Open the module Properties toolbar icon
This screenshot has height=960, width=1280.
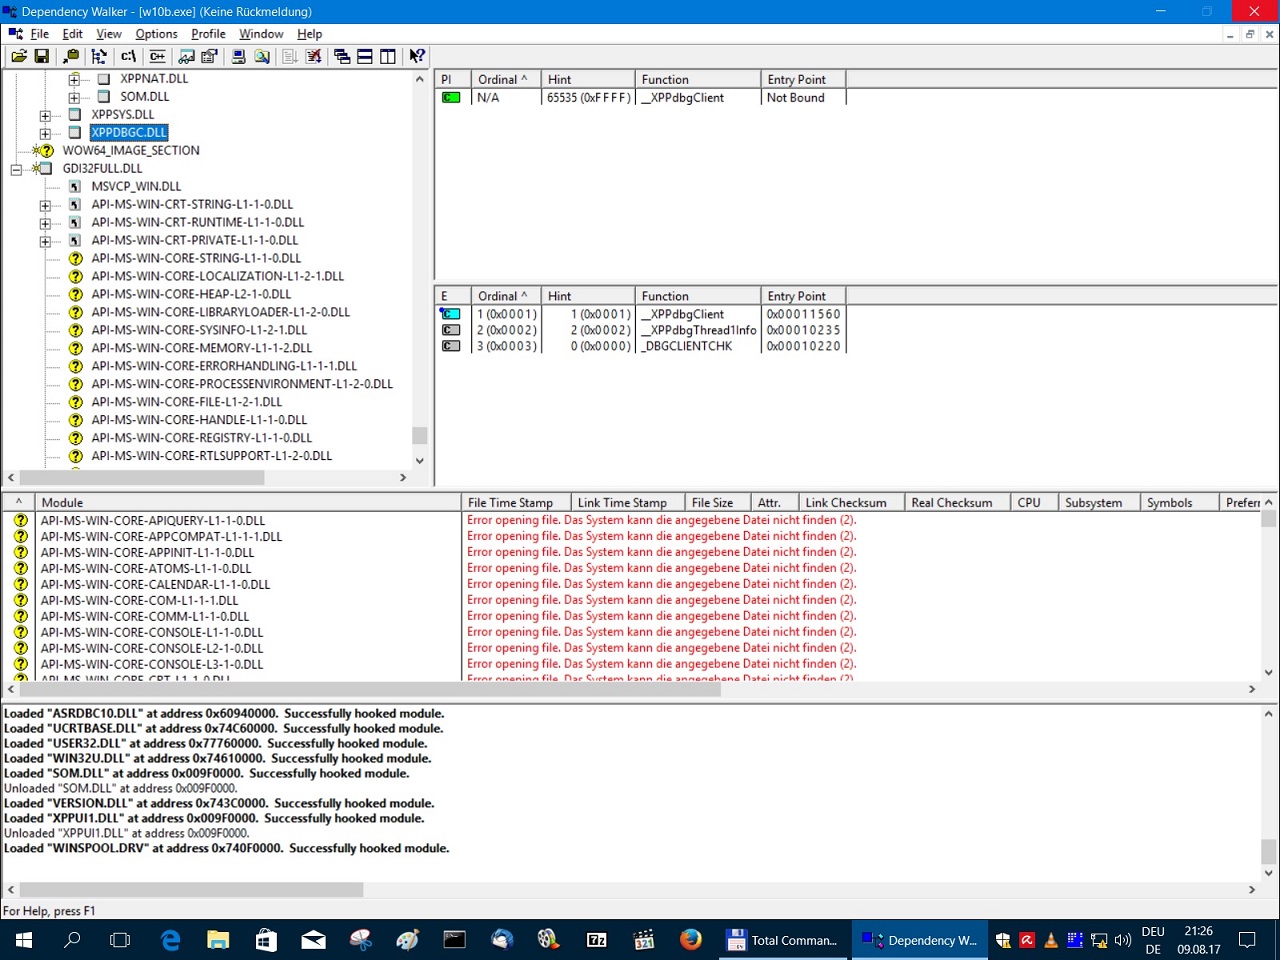click(209, 56)
